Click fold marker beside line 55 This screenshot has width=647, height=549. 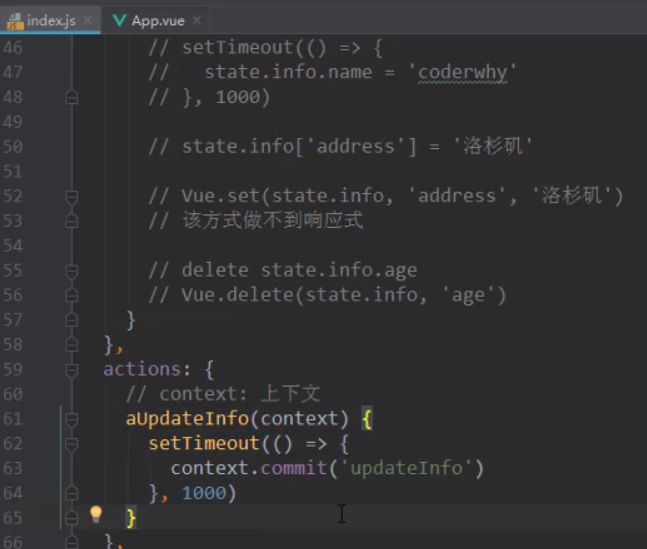click(x=71, y=271)
